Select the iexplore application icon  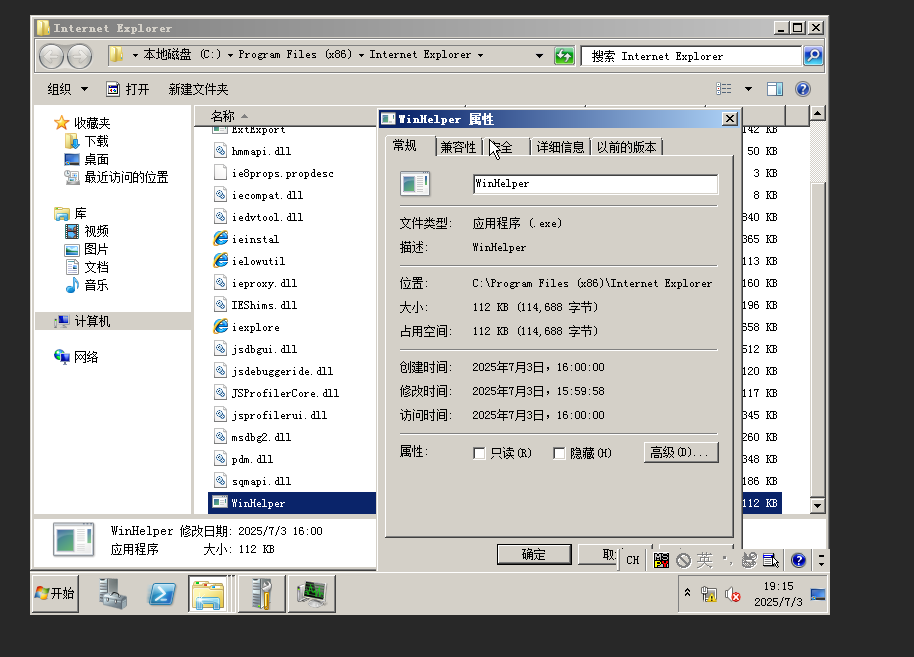click(220, 326)
